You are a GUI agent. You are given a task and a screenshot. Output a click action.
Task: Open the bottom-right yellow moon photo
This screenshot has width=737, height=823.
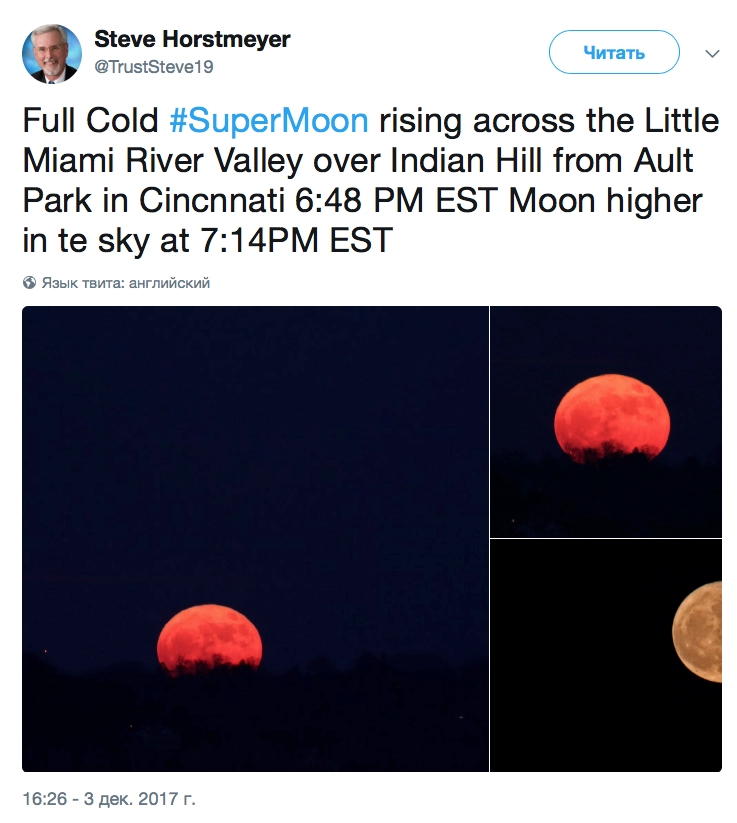coord(605,655)
